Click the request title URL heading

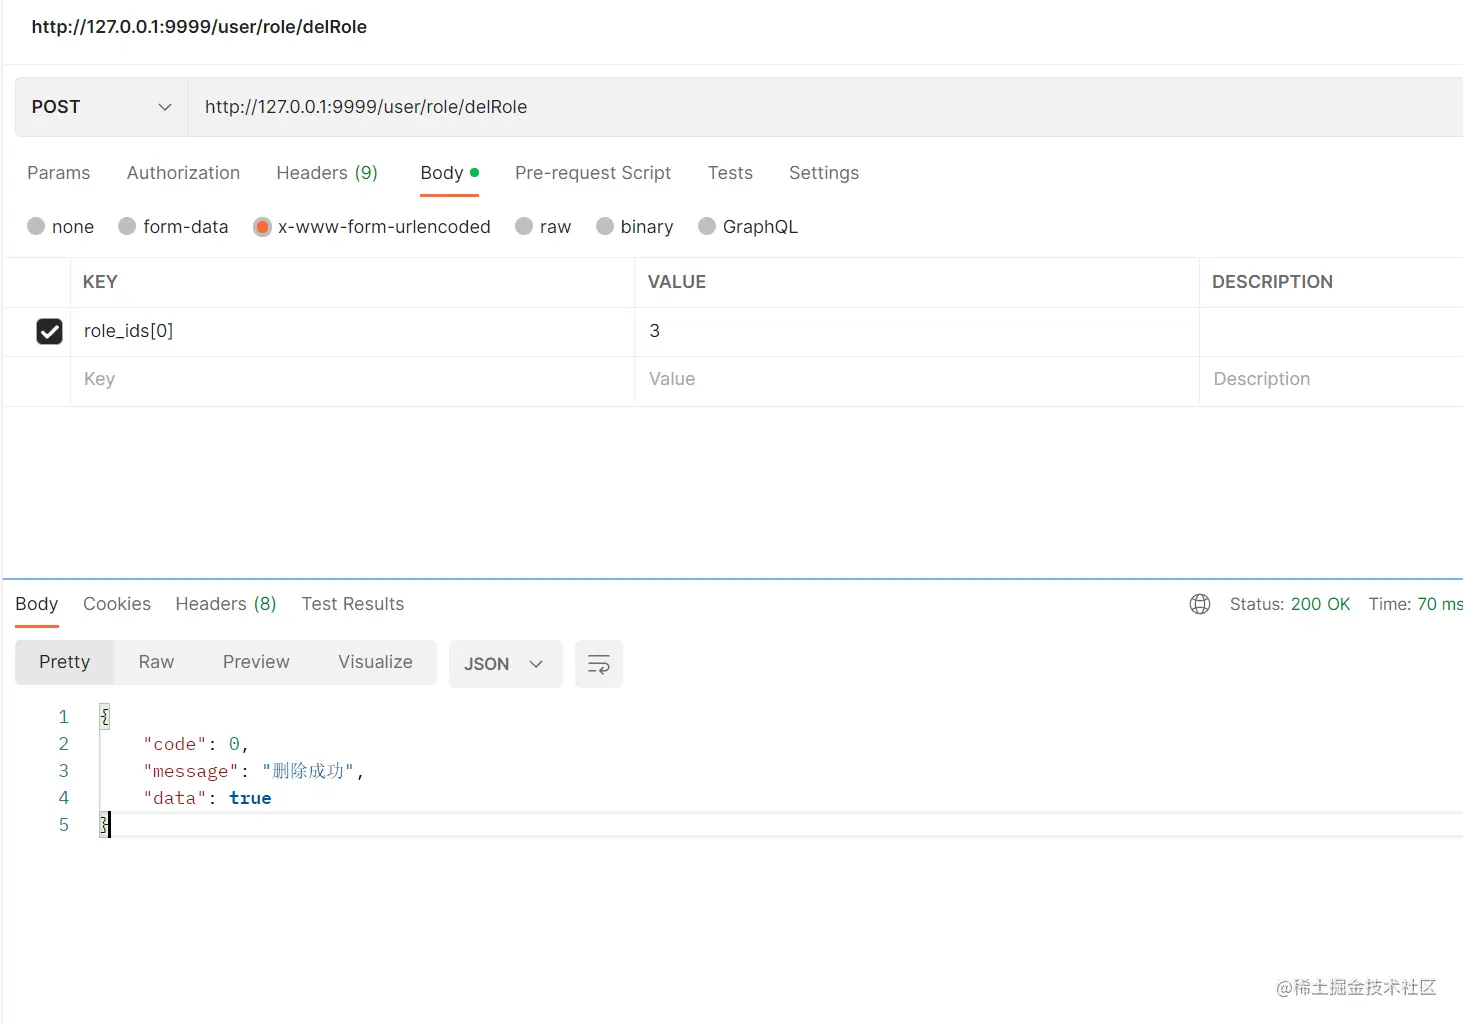199,27
